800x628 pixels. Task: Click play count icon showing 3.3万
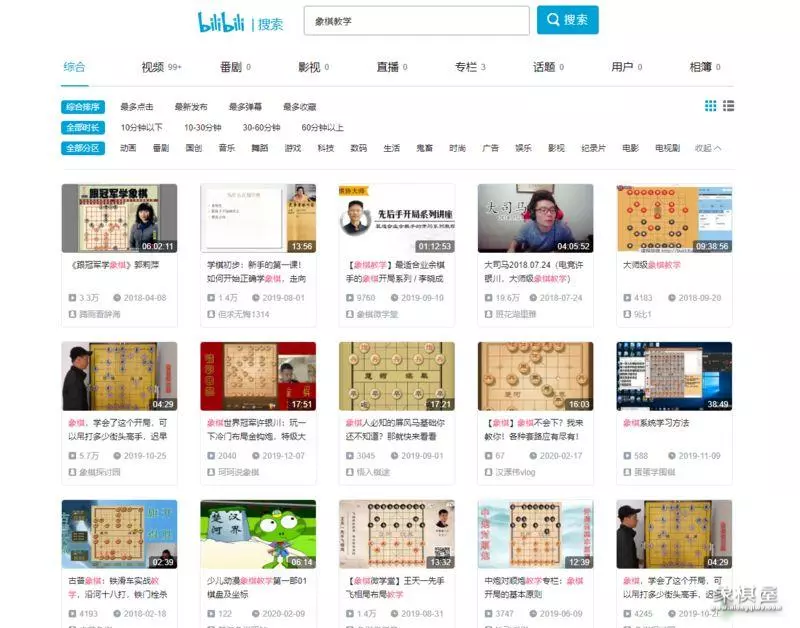click(72, 298)
